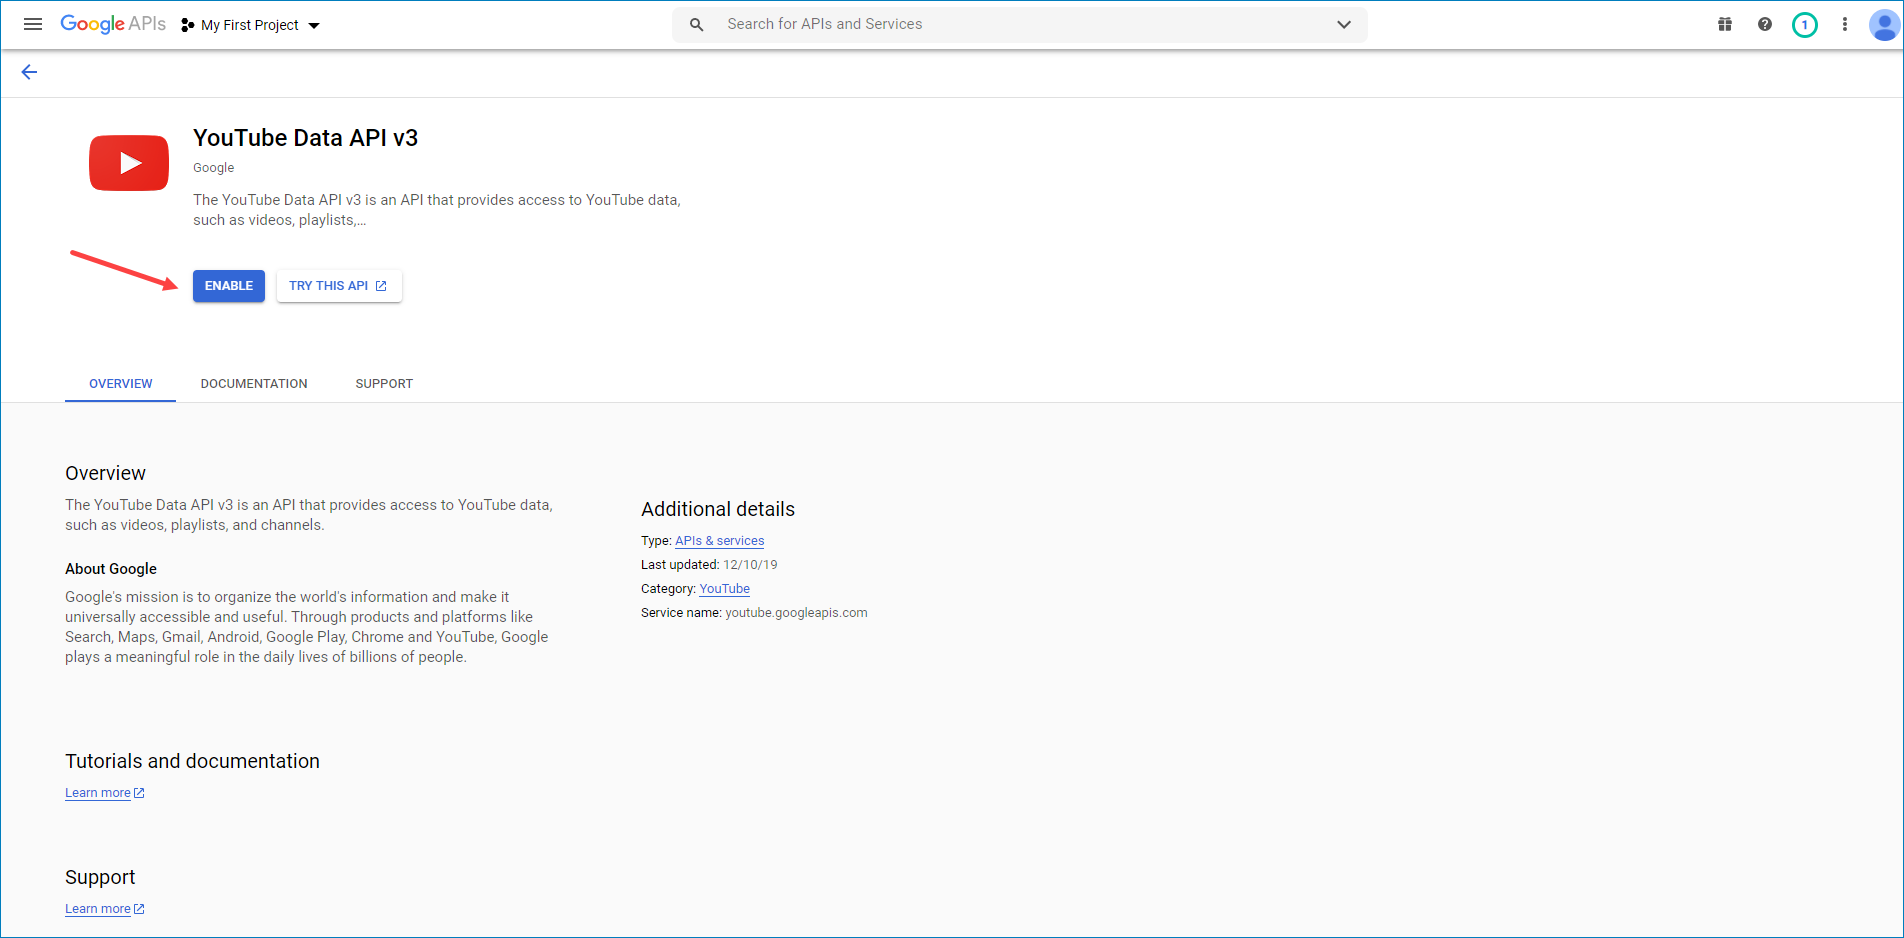The width and height of the screenshot is (1904, 938).
Task: Open the hamburger navigation menu
Action: click(x=33, y=24)
